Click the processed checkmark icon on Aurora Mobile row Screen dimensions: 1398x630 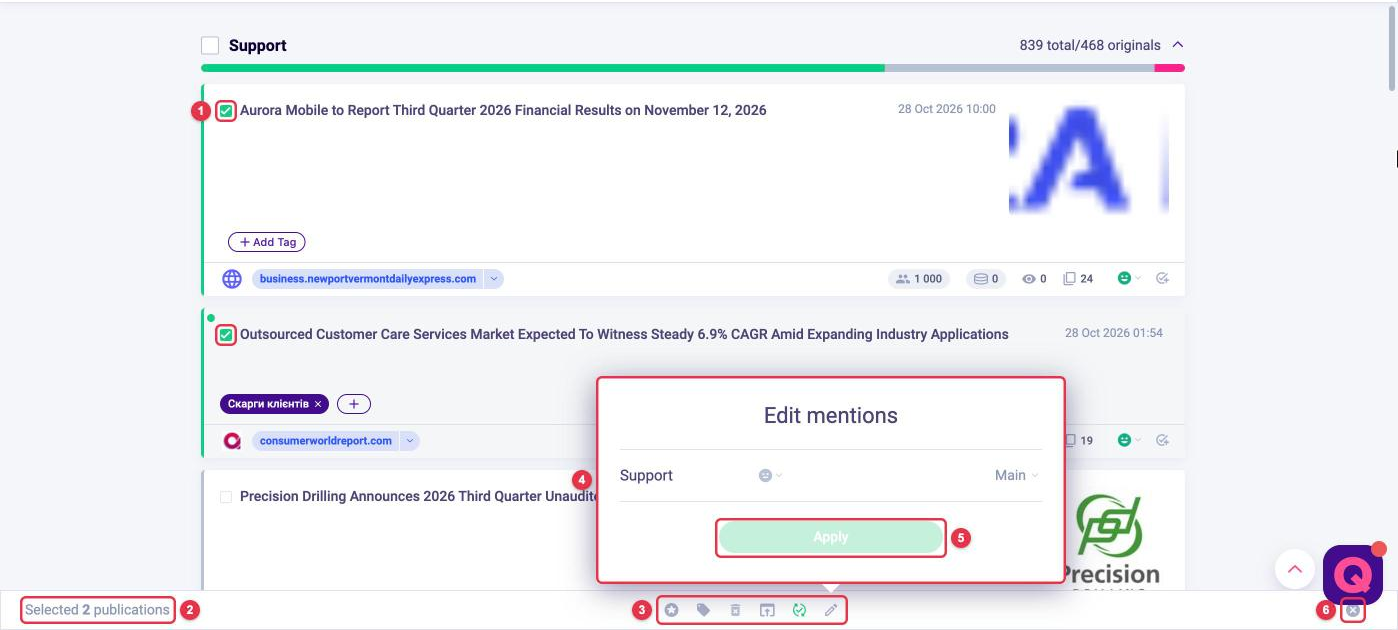(x=1162, y=279)
